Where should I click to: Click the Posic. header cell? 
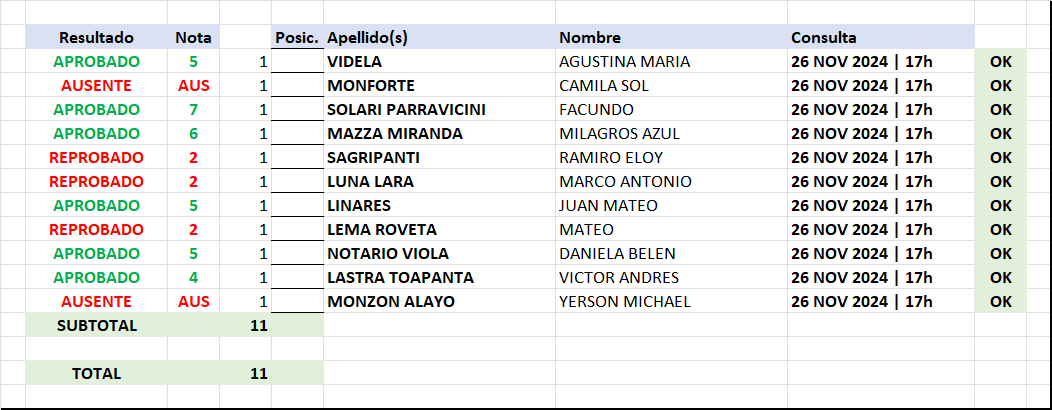(x=297, y=38)
